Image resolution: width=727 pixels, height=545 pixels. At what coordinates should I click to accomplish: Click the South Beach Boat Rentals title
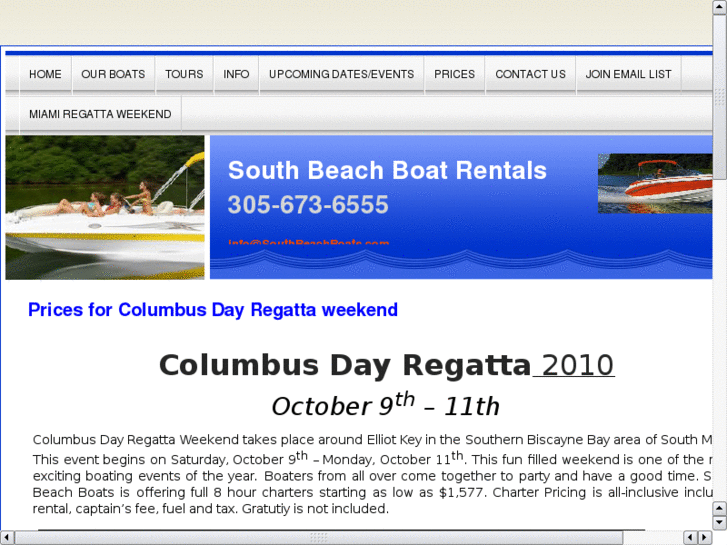[387, 170]
